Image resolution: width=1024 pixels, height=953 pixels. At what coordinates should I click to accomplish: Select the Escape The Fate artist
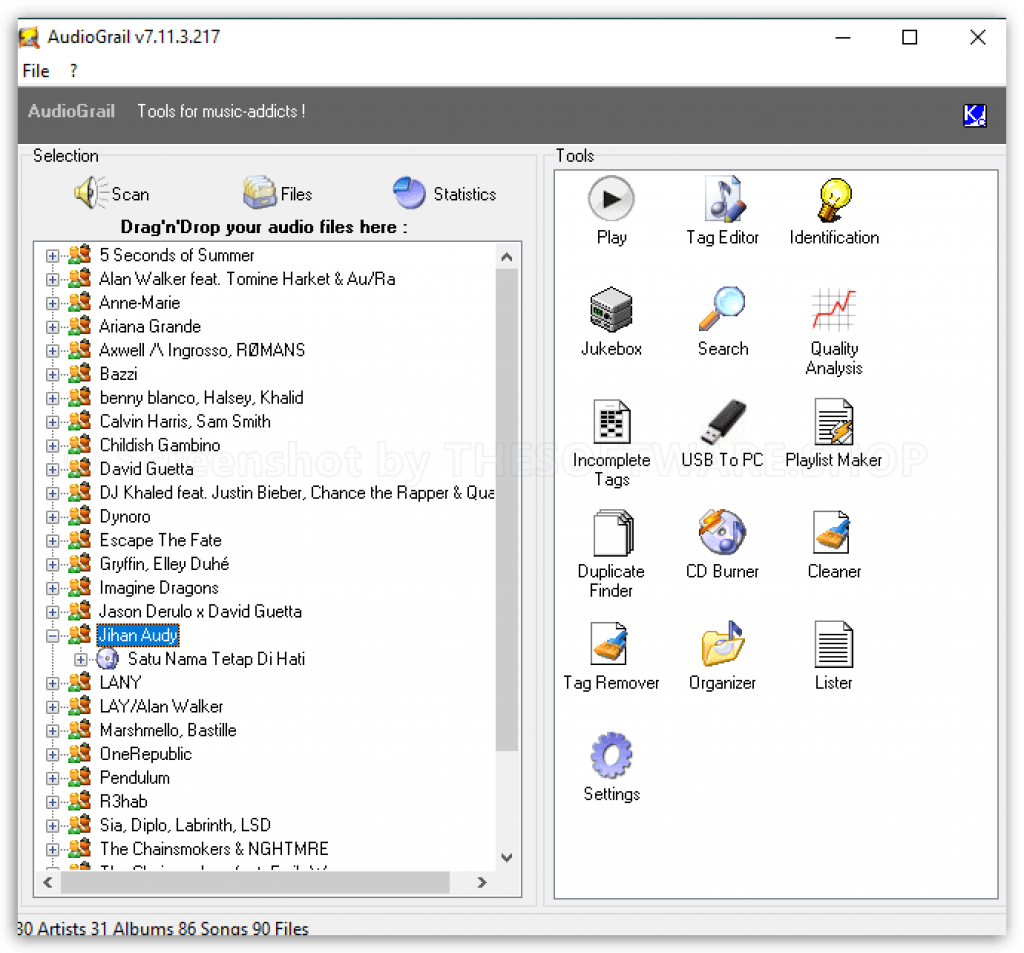coord(161,541)
